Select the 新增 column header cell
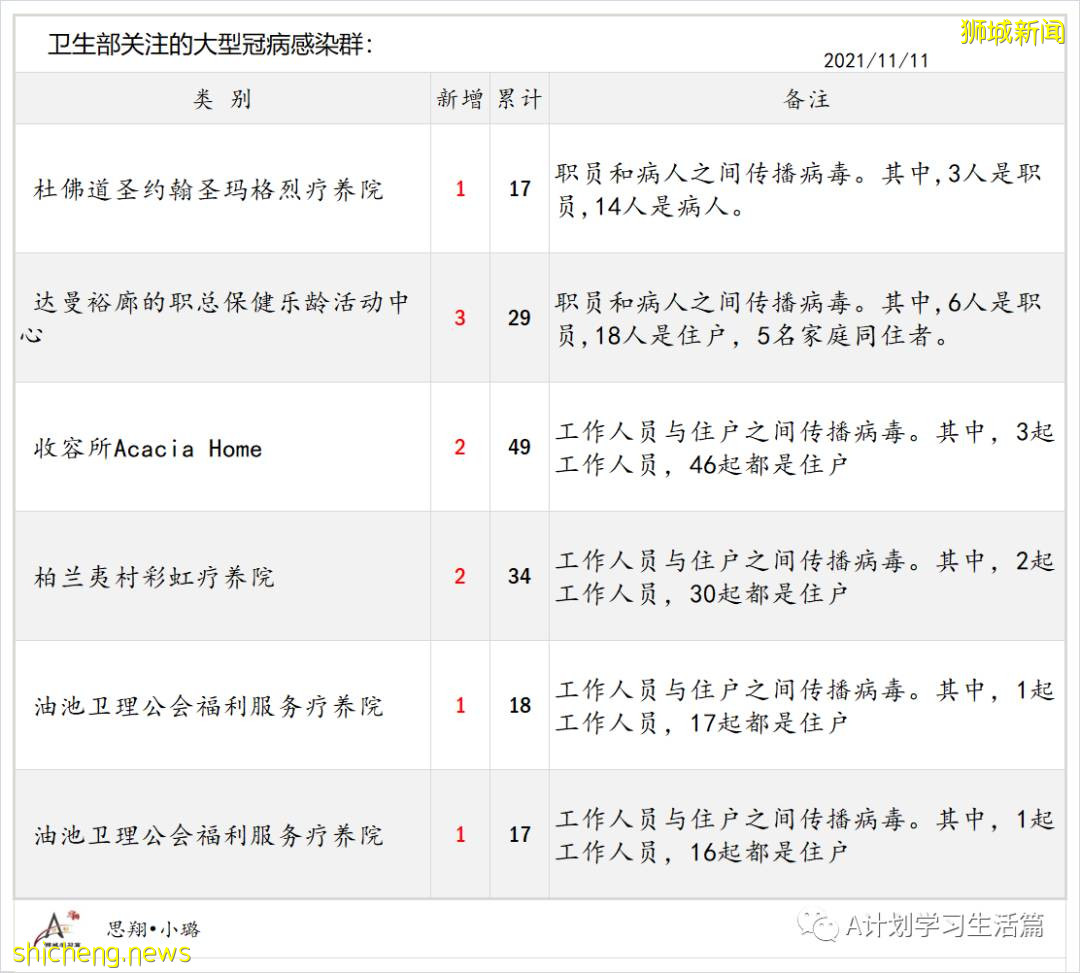This screenshot has width=1080, height=973. [x=458, y=99]
